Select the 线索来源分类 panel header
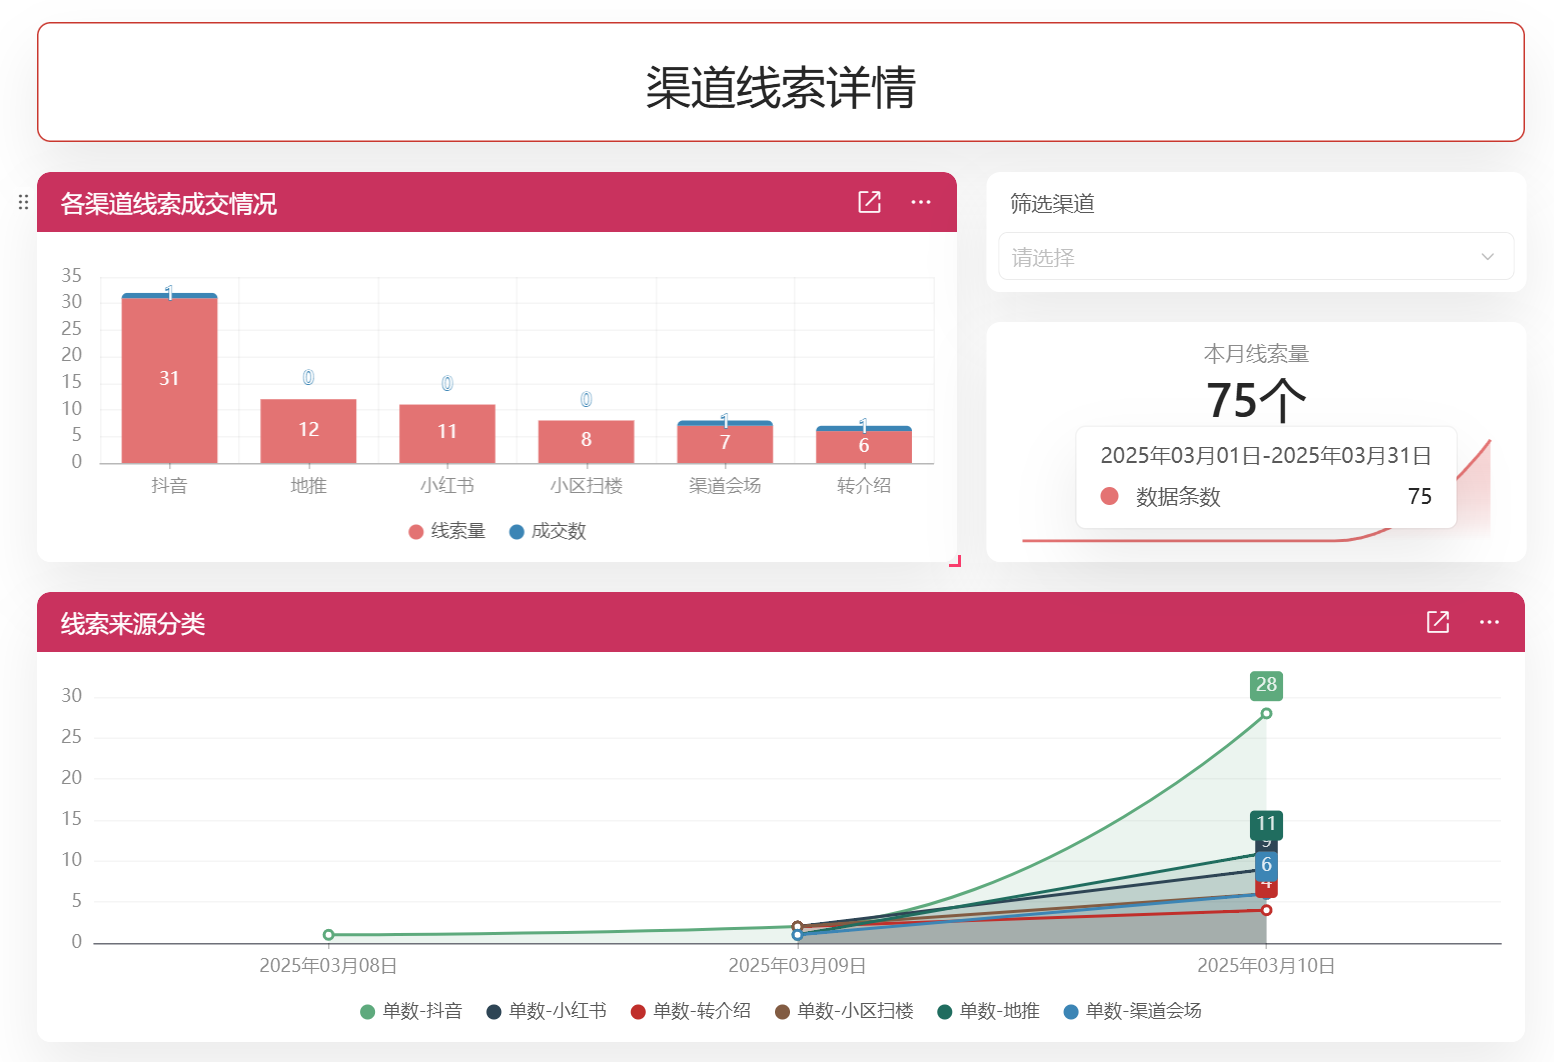1554x1062 pixels. [x=131, y=622]
